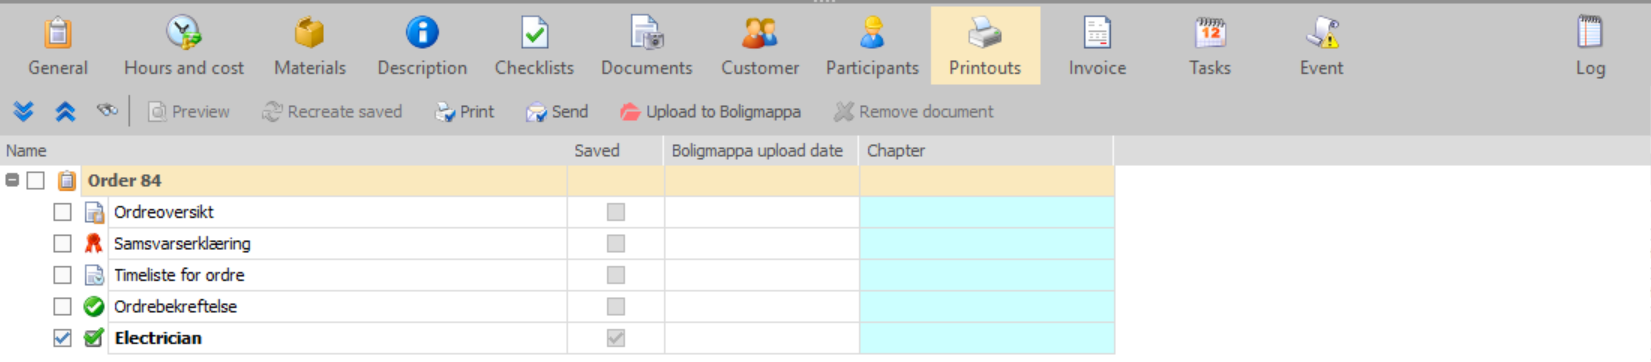Open the Materials box icon

(309, 33)
